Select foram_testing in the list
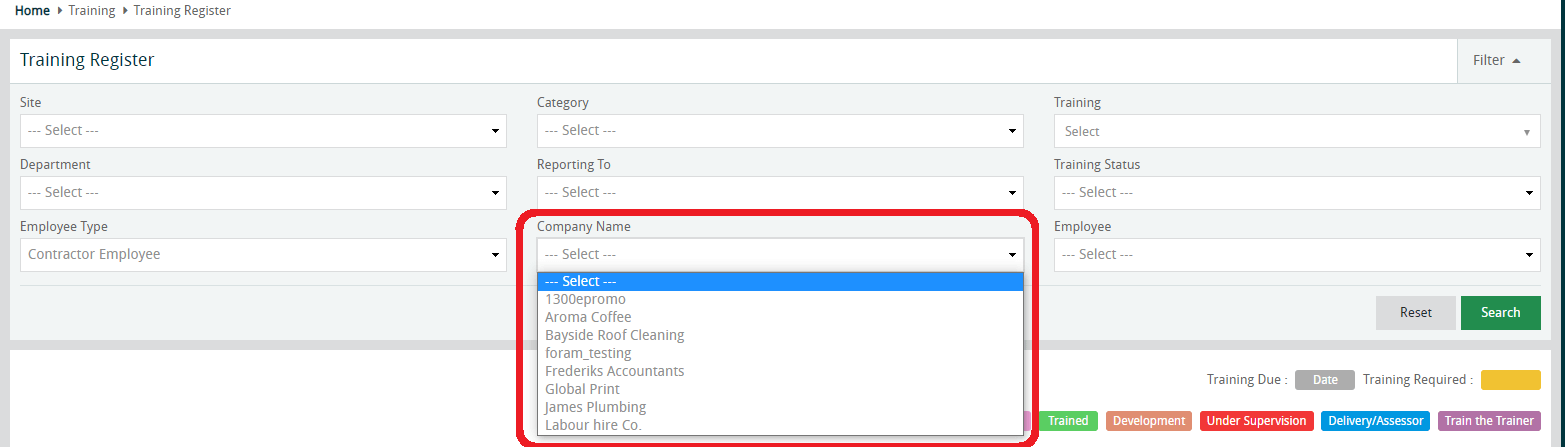The width and height of the screenshot is (1565, 447). click(588, 353)
